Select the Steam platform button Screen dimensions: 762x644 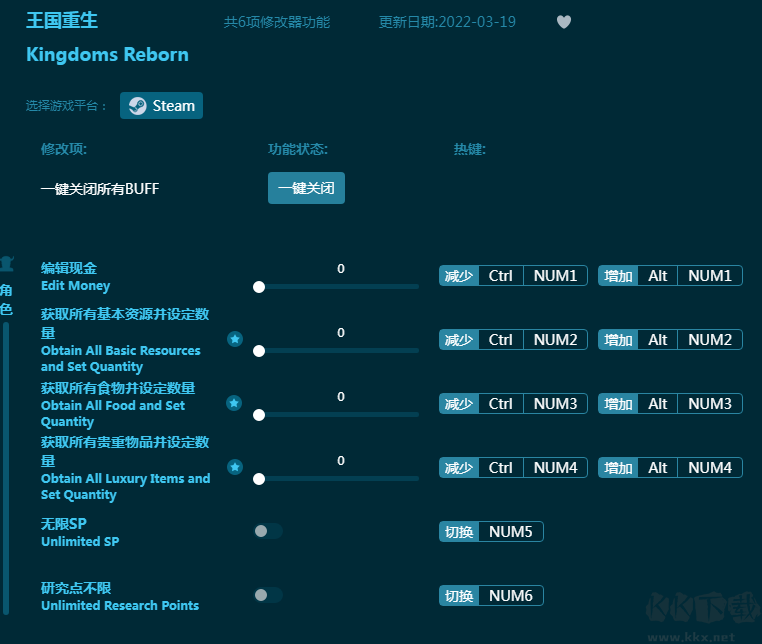(161, 105)
